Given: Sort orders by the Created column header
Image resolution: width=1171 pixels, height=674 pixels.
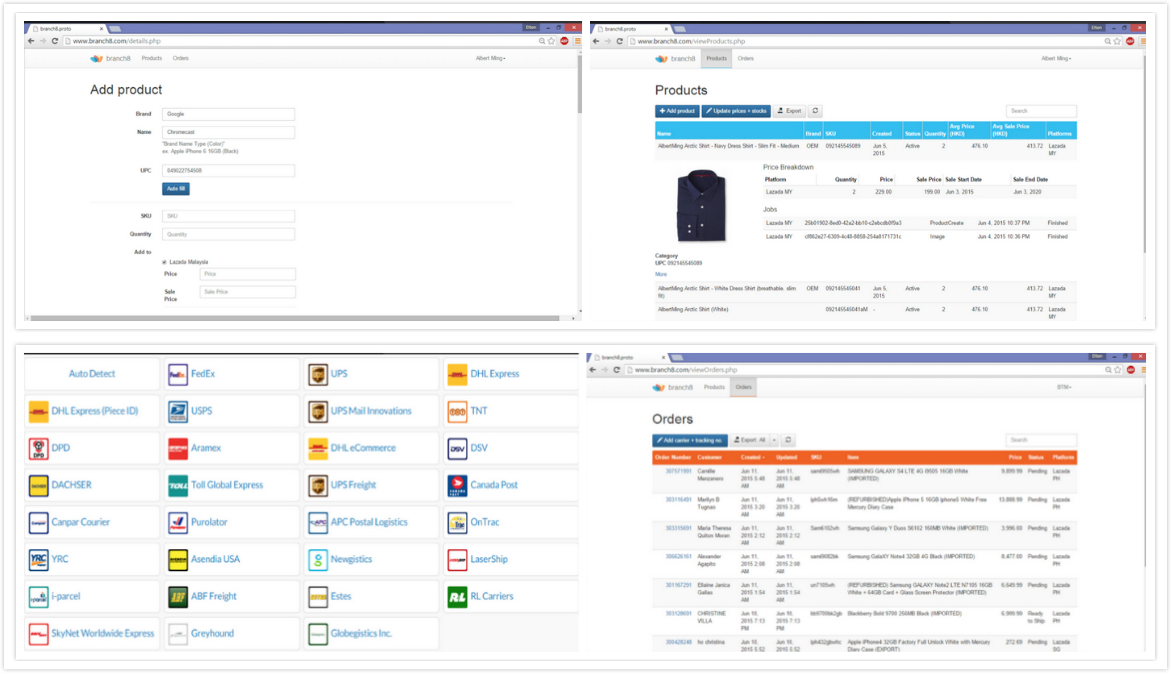Looking at the screenshot, I should coord(752,458).
